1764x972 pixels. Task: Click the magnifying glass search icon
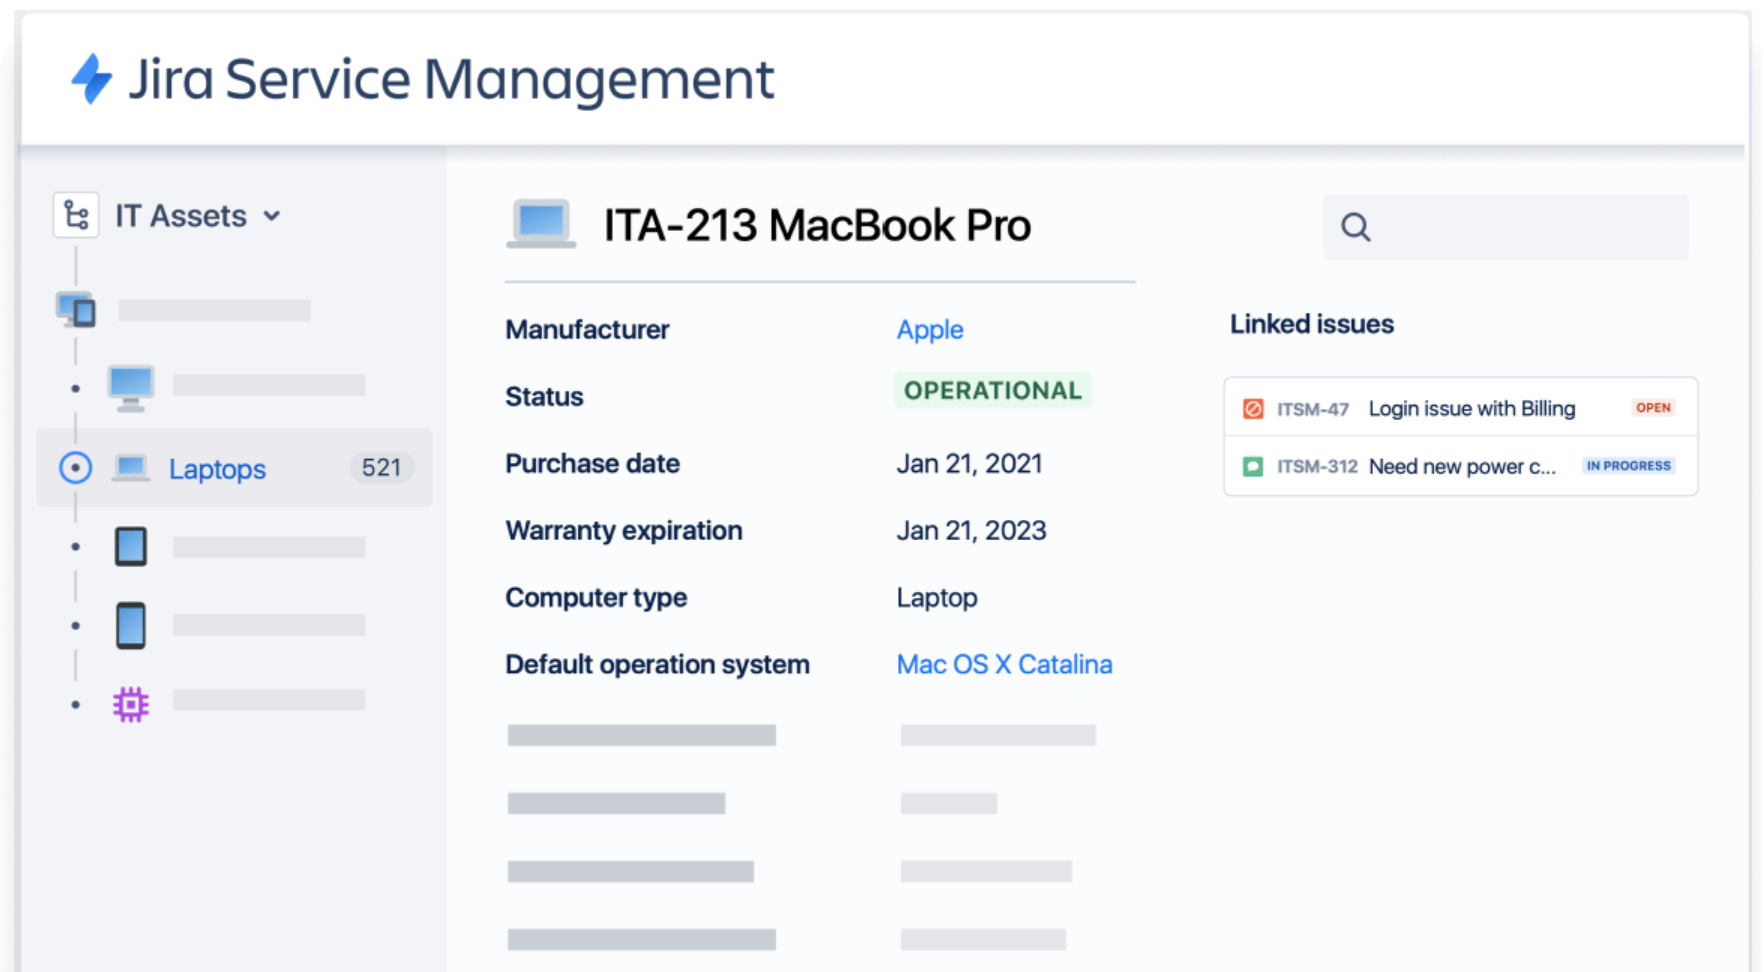[1356, 227]
